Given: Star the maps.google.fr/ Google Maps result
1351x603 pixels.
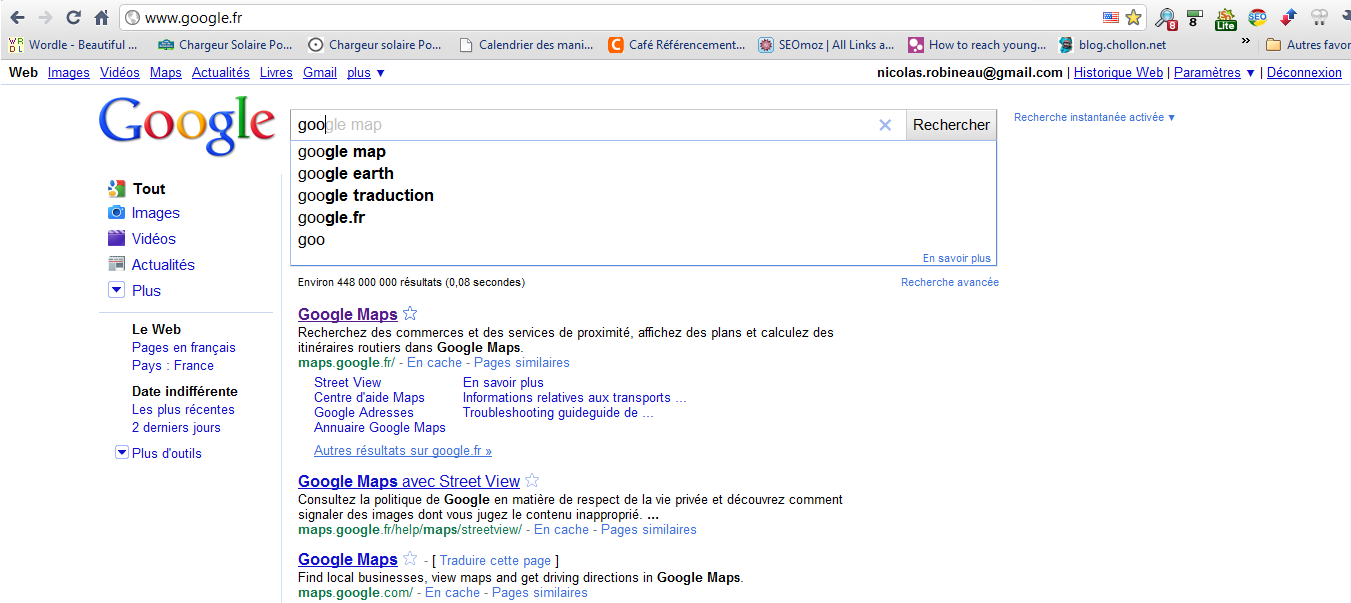Looking at the screenshot, I should coord(410,314).
